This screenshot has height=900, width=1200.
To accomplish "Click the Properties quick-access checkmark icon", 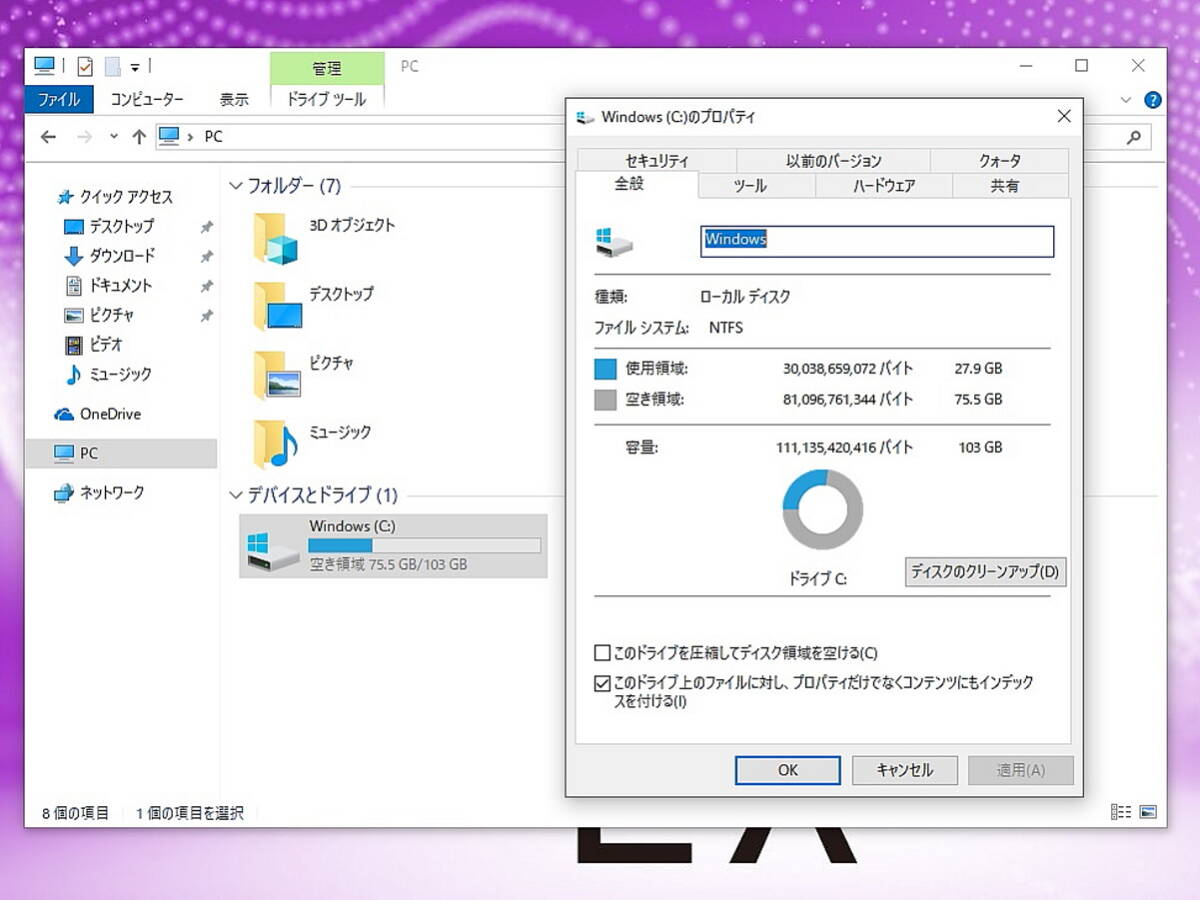I will (x=85, y=66).
